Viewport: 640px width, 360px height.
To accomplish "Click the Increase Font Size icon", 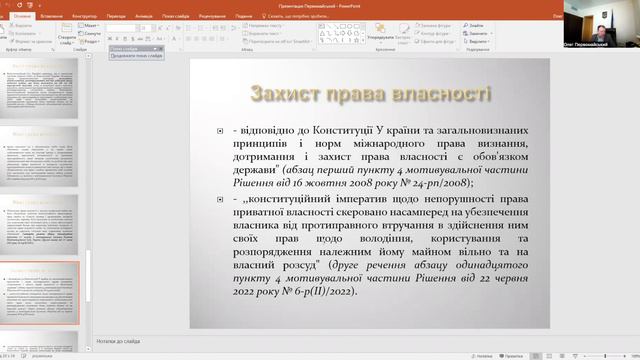I will 160,28.
